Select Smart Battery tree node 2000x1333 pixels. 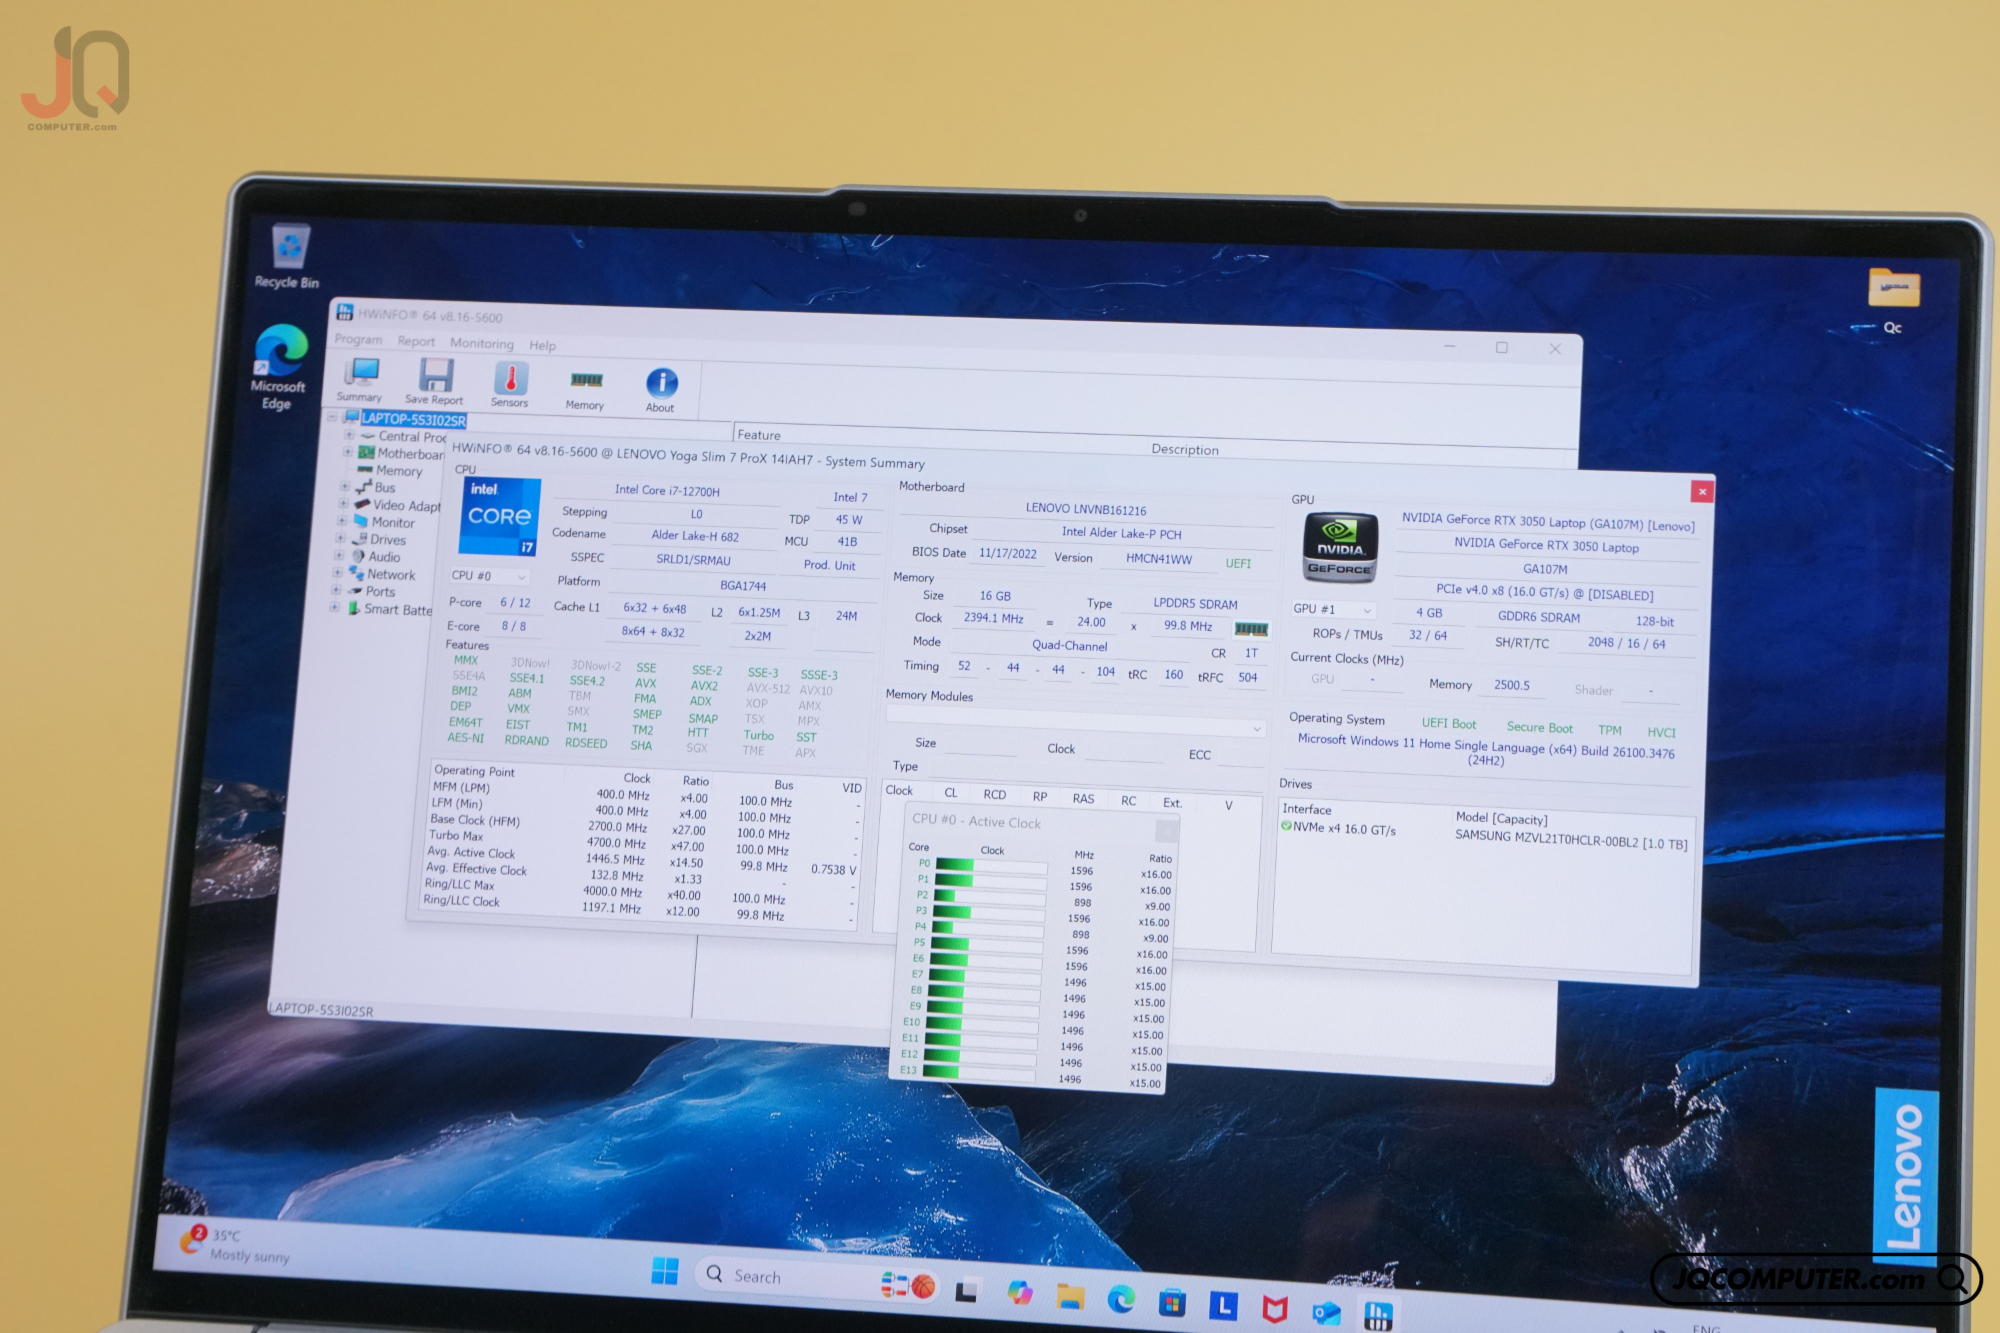[398, 610]
